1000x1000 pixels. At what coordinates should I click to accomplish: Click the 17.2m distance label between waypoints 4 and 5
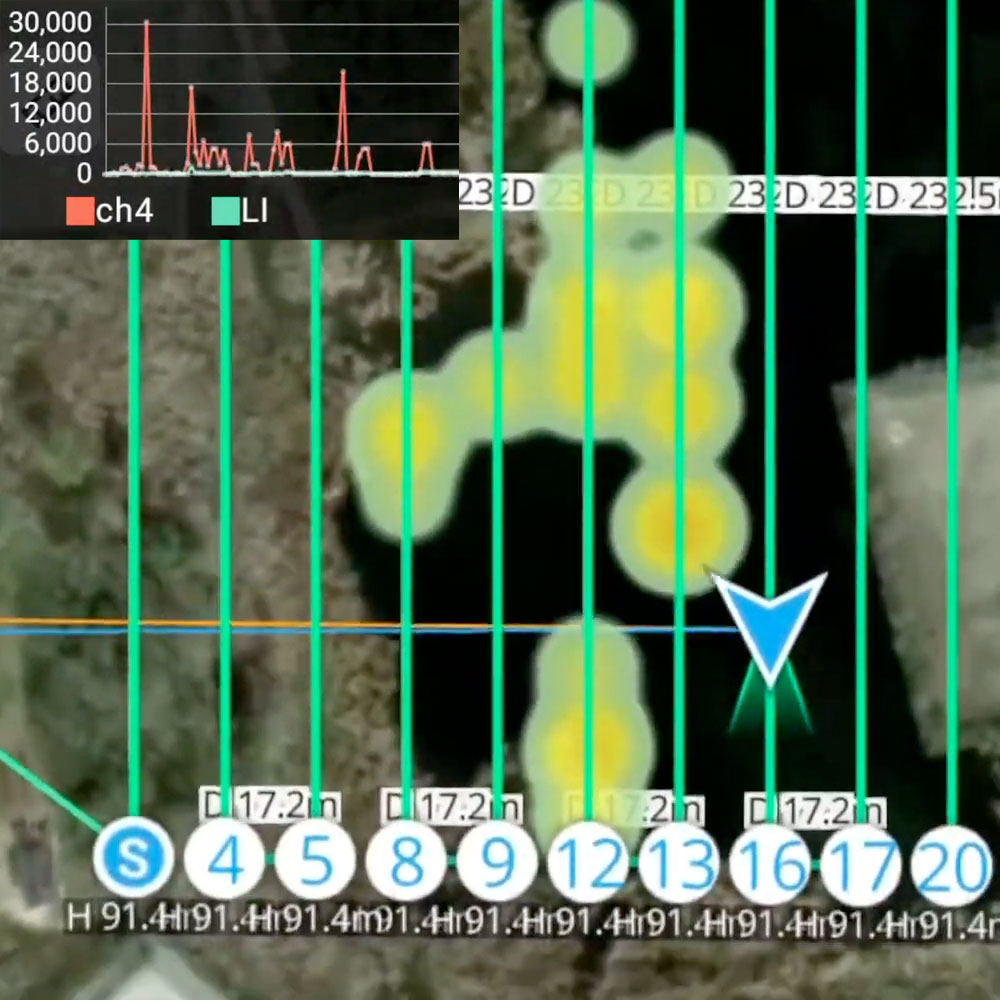[x=270, y=803]
